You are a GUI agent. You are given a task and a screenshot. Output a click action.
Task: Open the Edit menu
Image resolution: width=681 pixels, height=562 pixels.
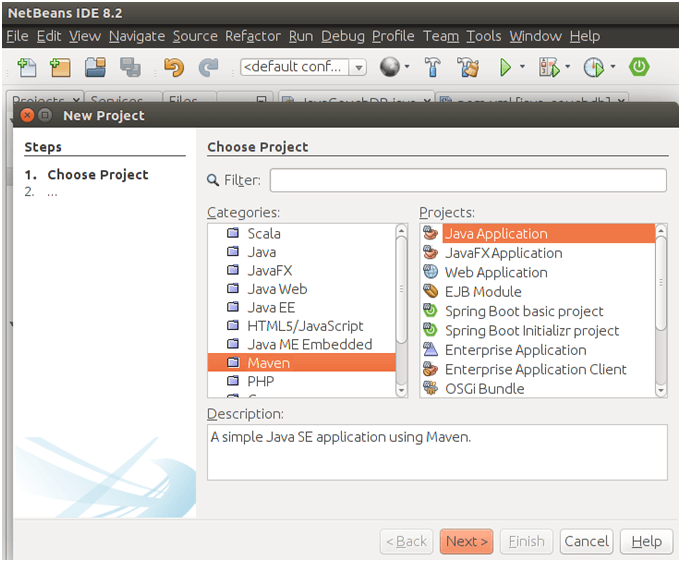pos(49,36)
